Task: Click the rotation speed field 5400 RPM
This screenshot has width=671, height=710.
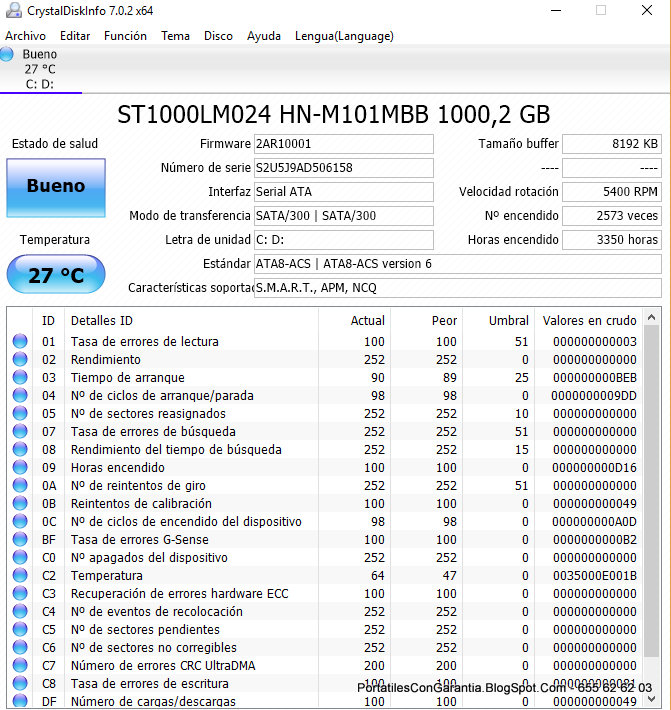Action: (x=612, y=192)
